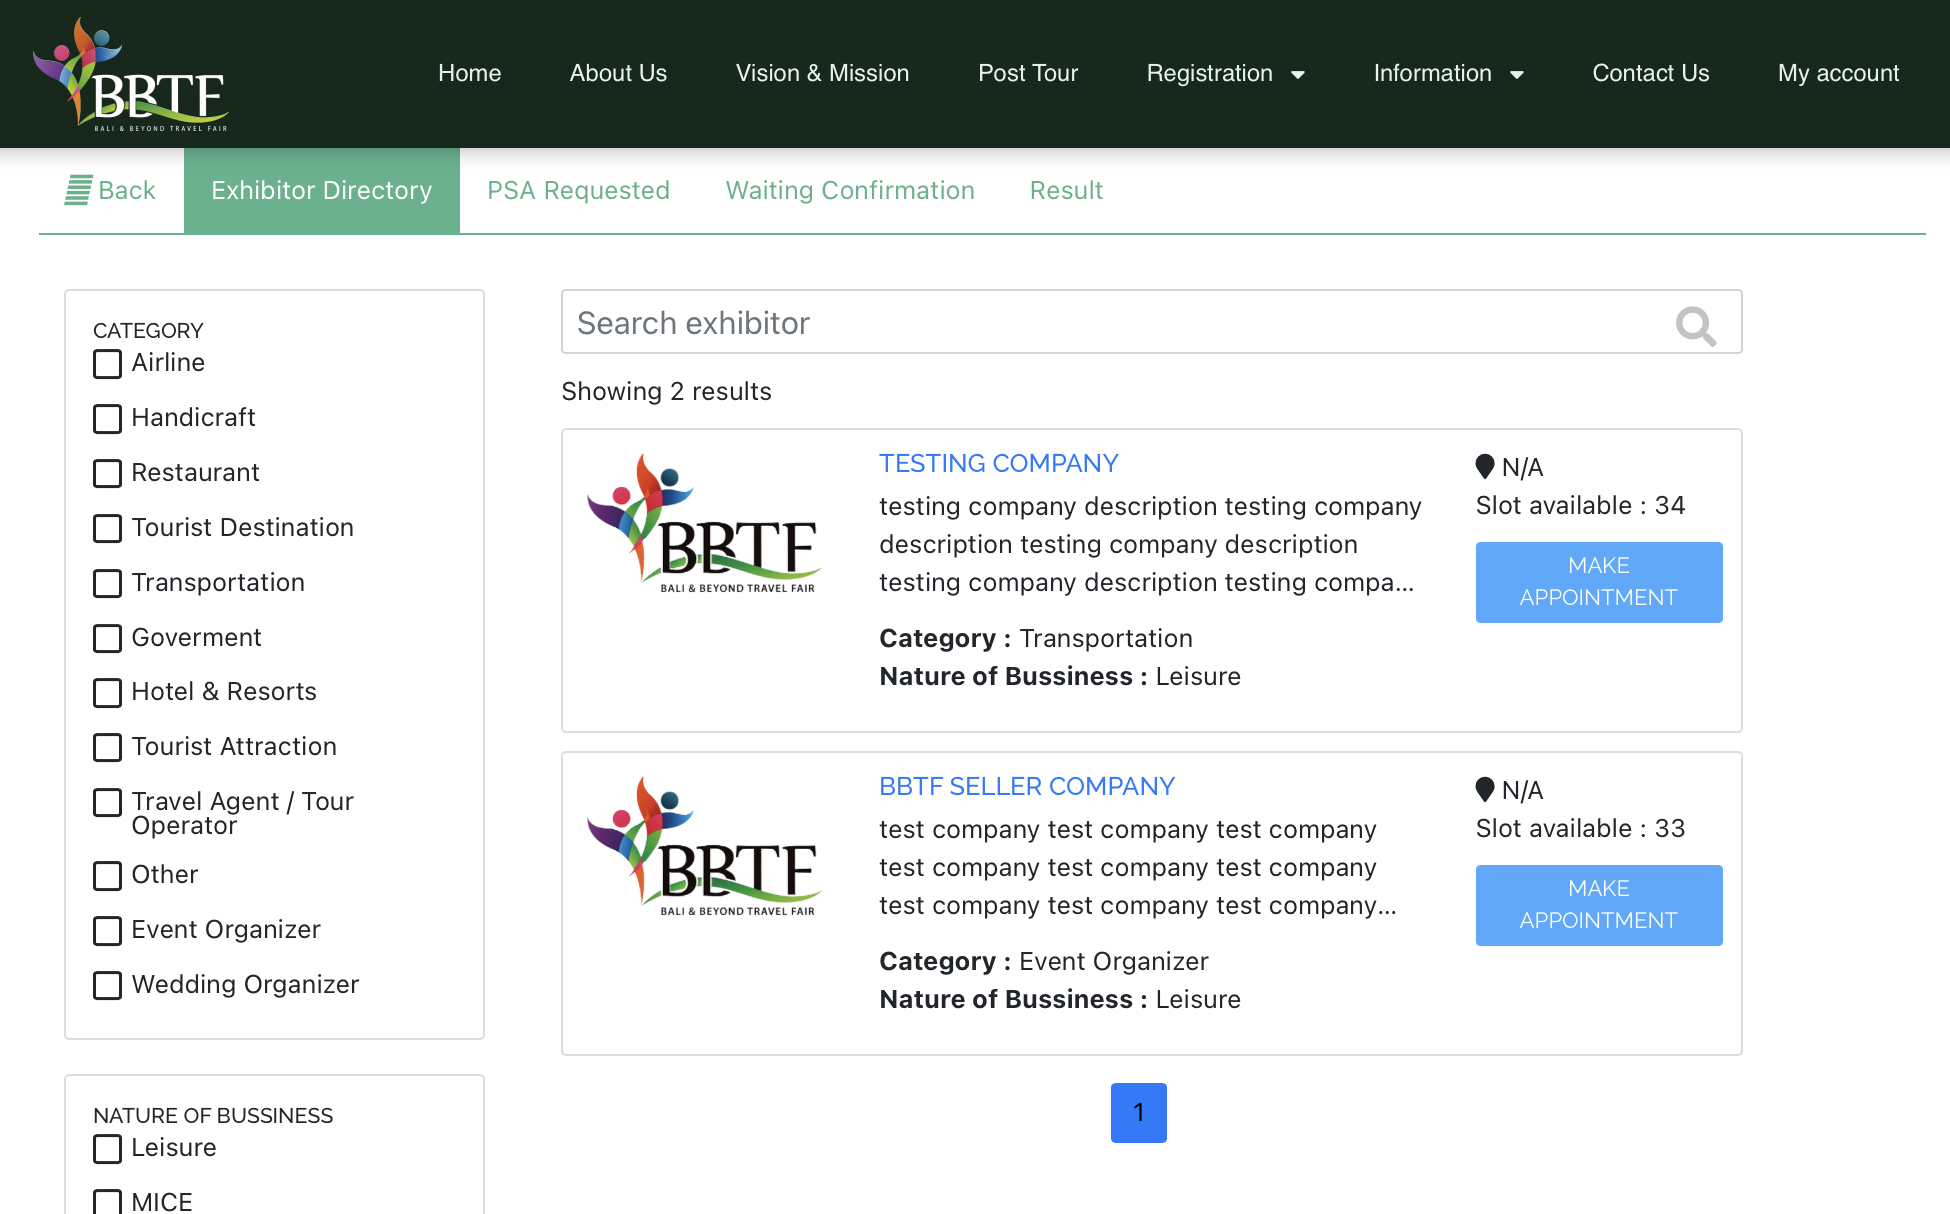Go Back using the Back tab
This screenshot has height=1214, width=1950.
point(111,190)
